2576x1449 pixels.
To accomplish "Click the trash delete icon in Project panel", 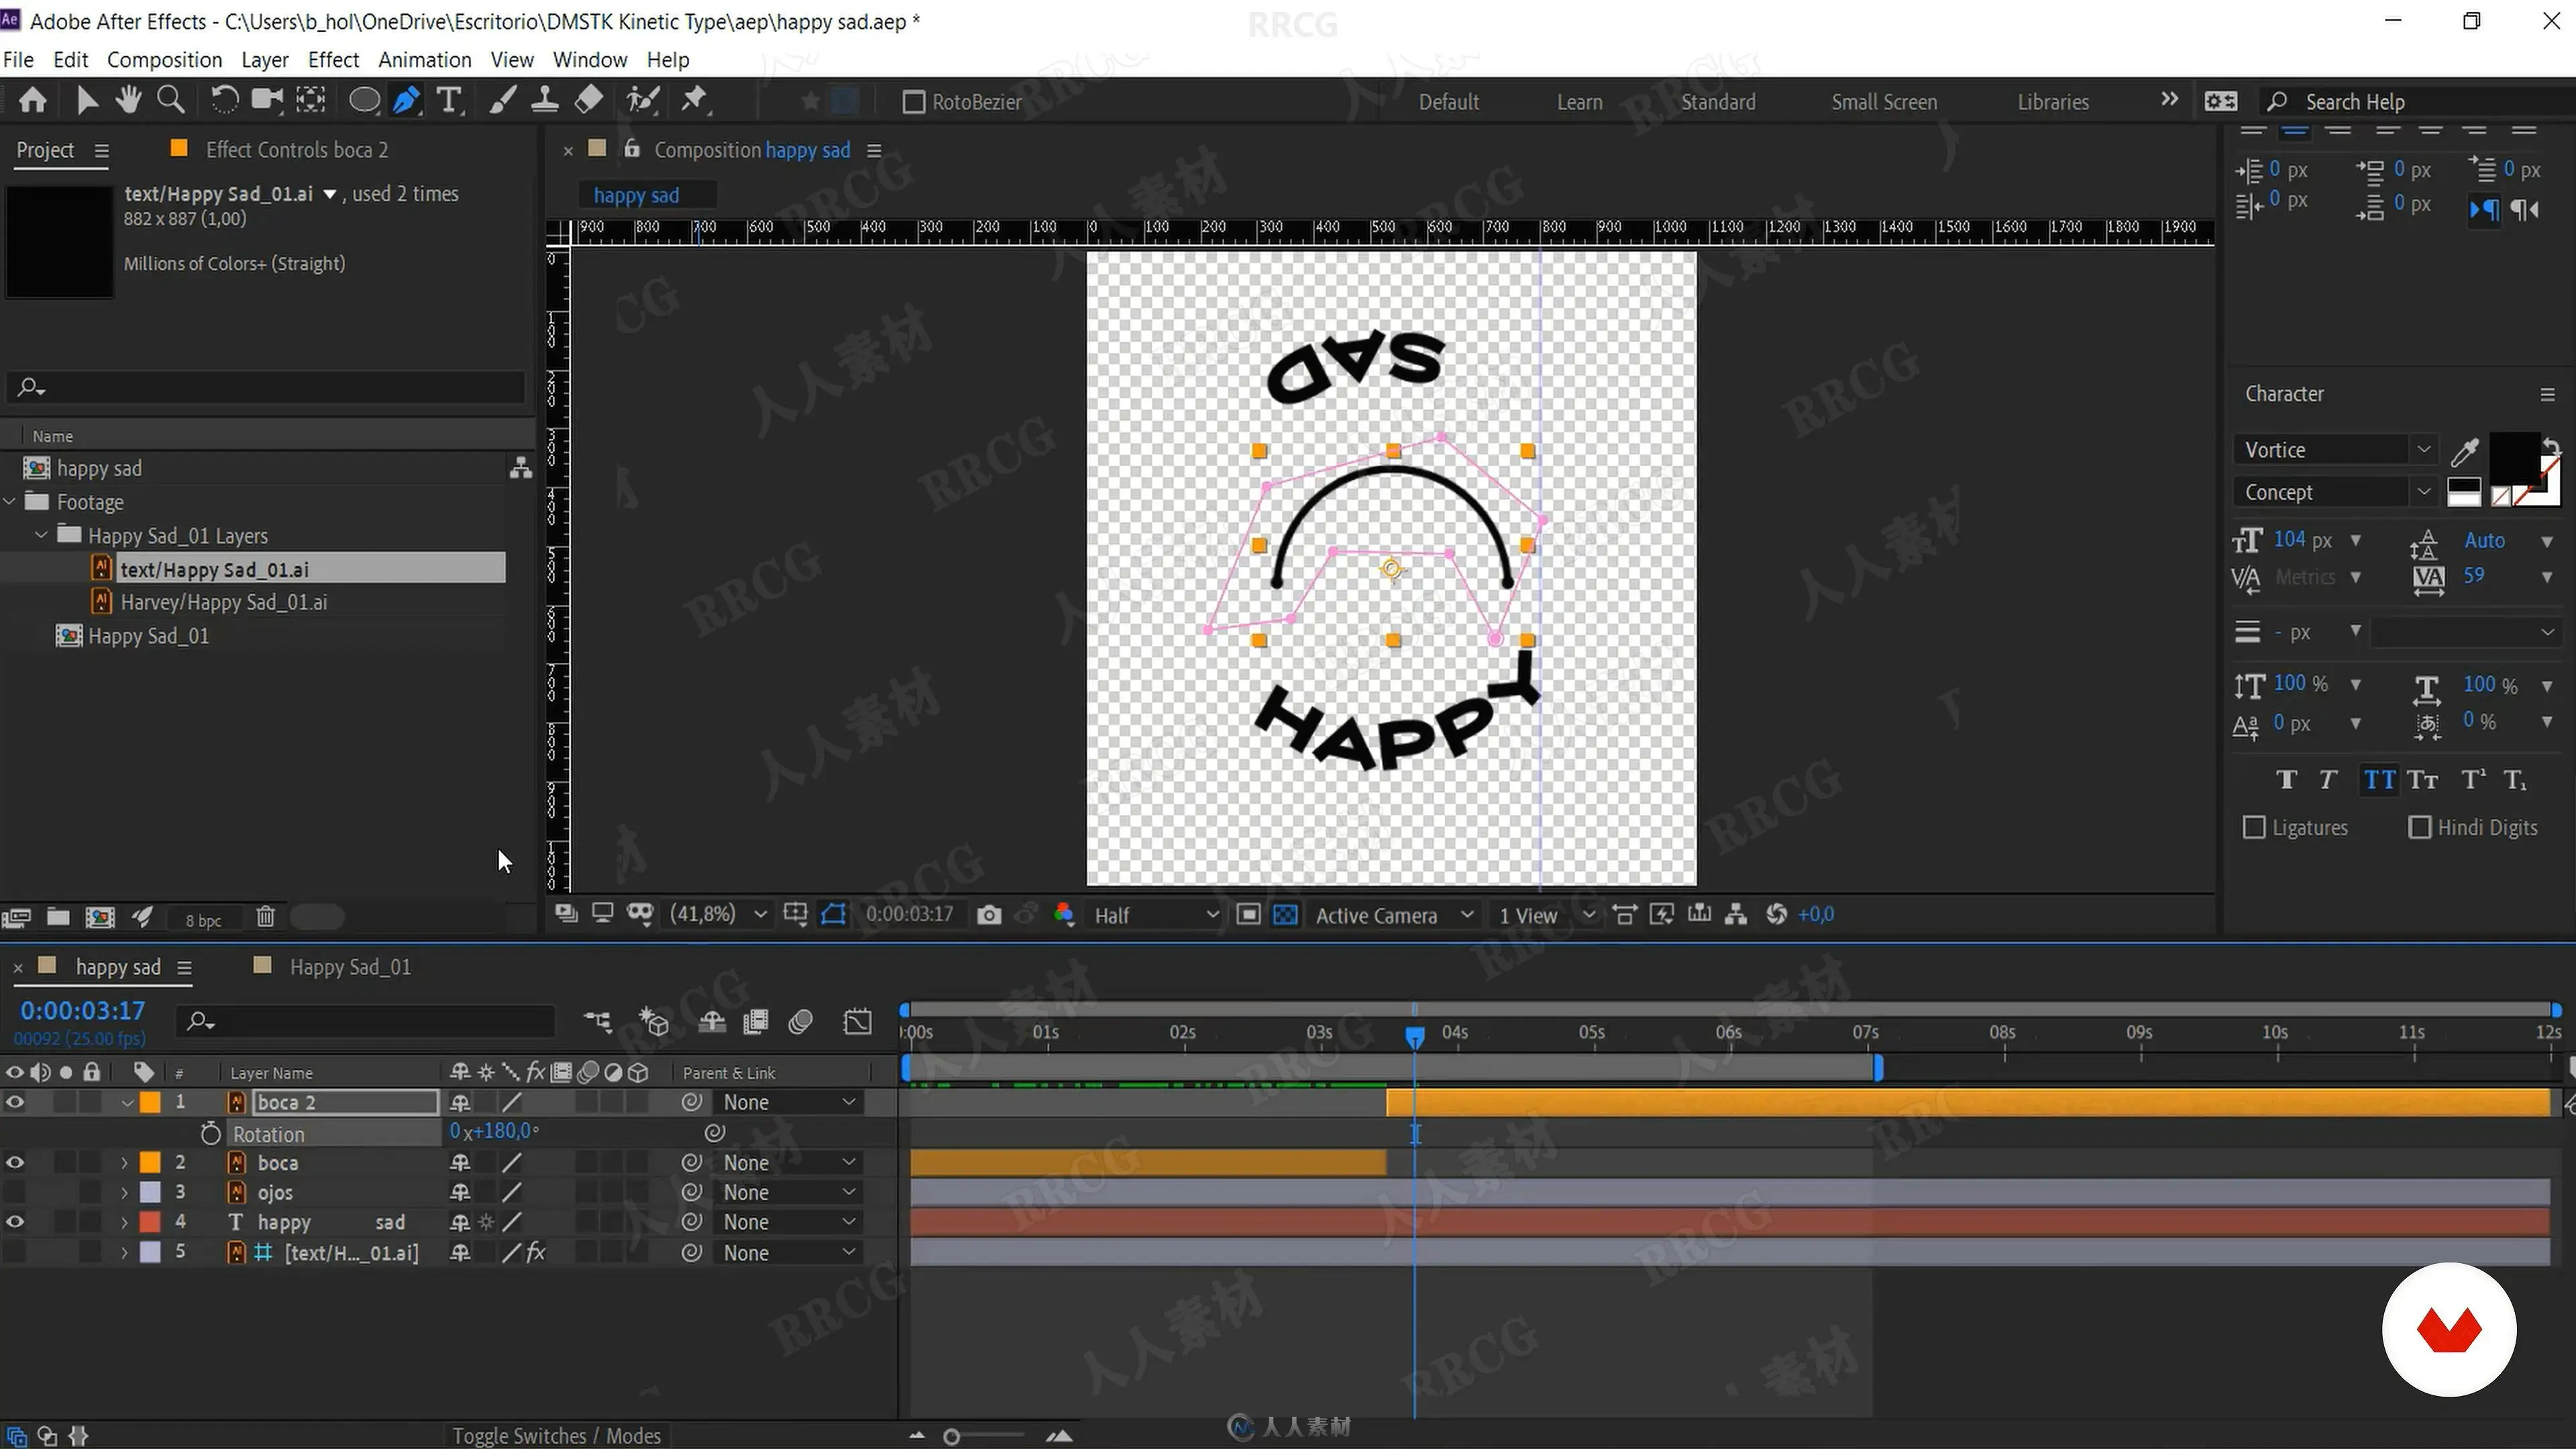I will point(265,917).
